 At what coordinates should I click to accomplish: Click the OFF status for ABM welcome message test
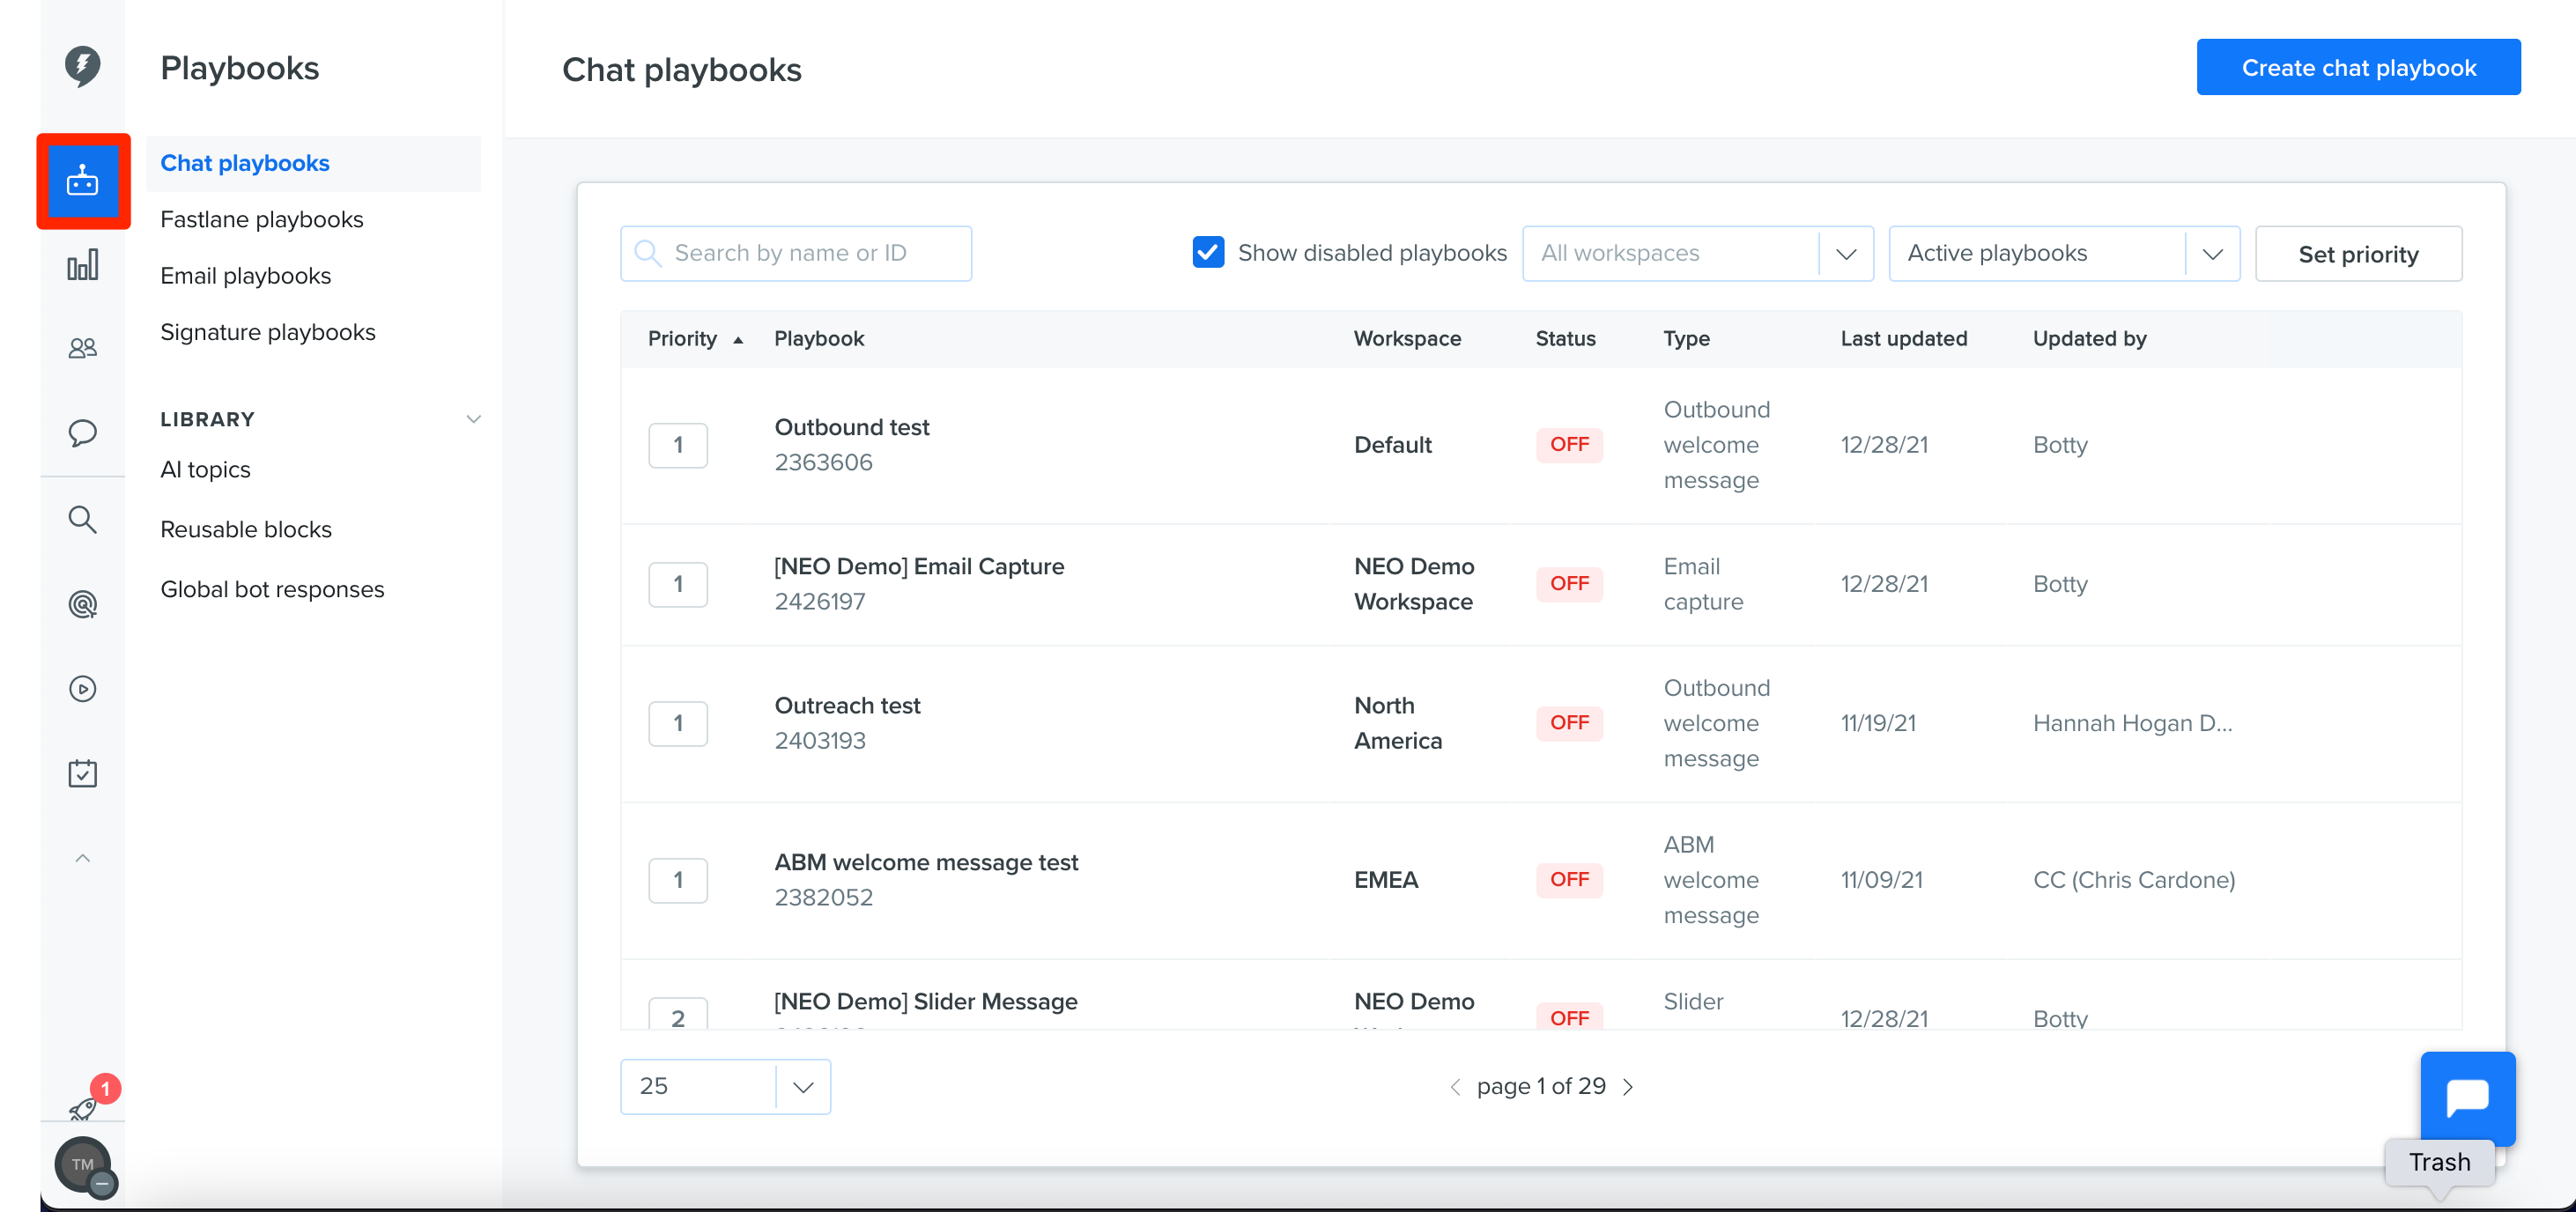click(1569, 880)
